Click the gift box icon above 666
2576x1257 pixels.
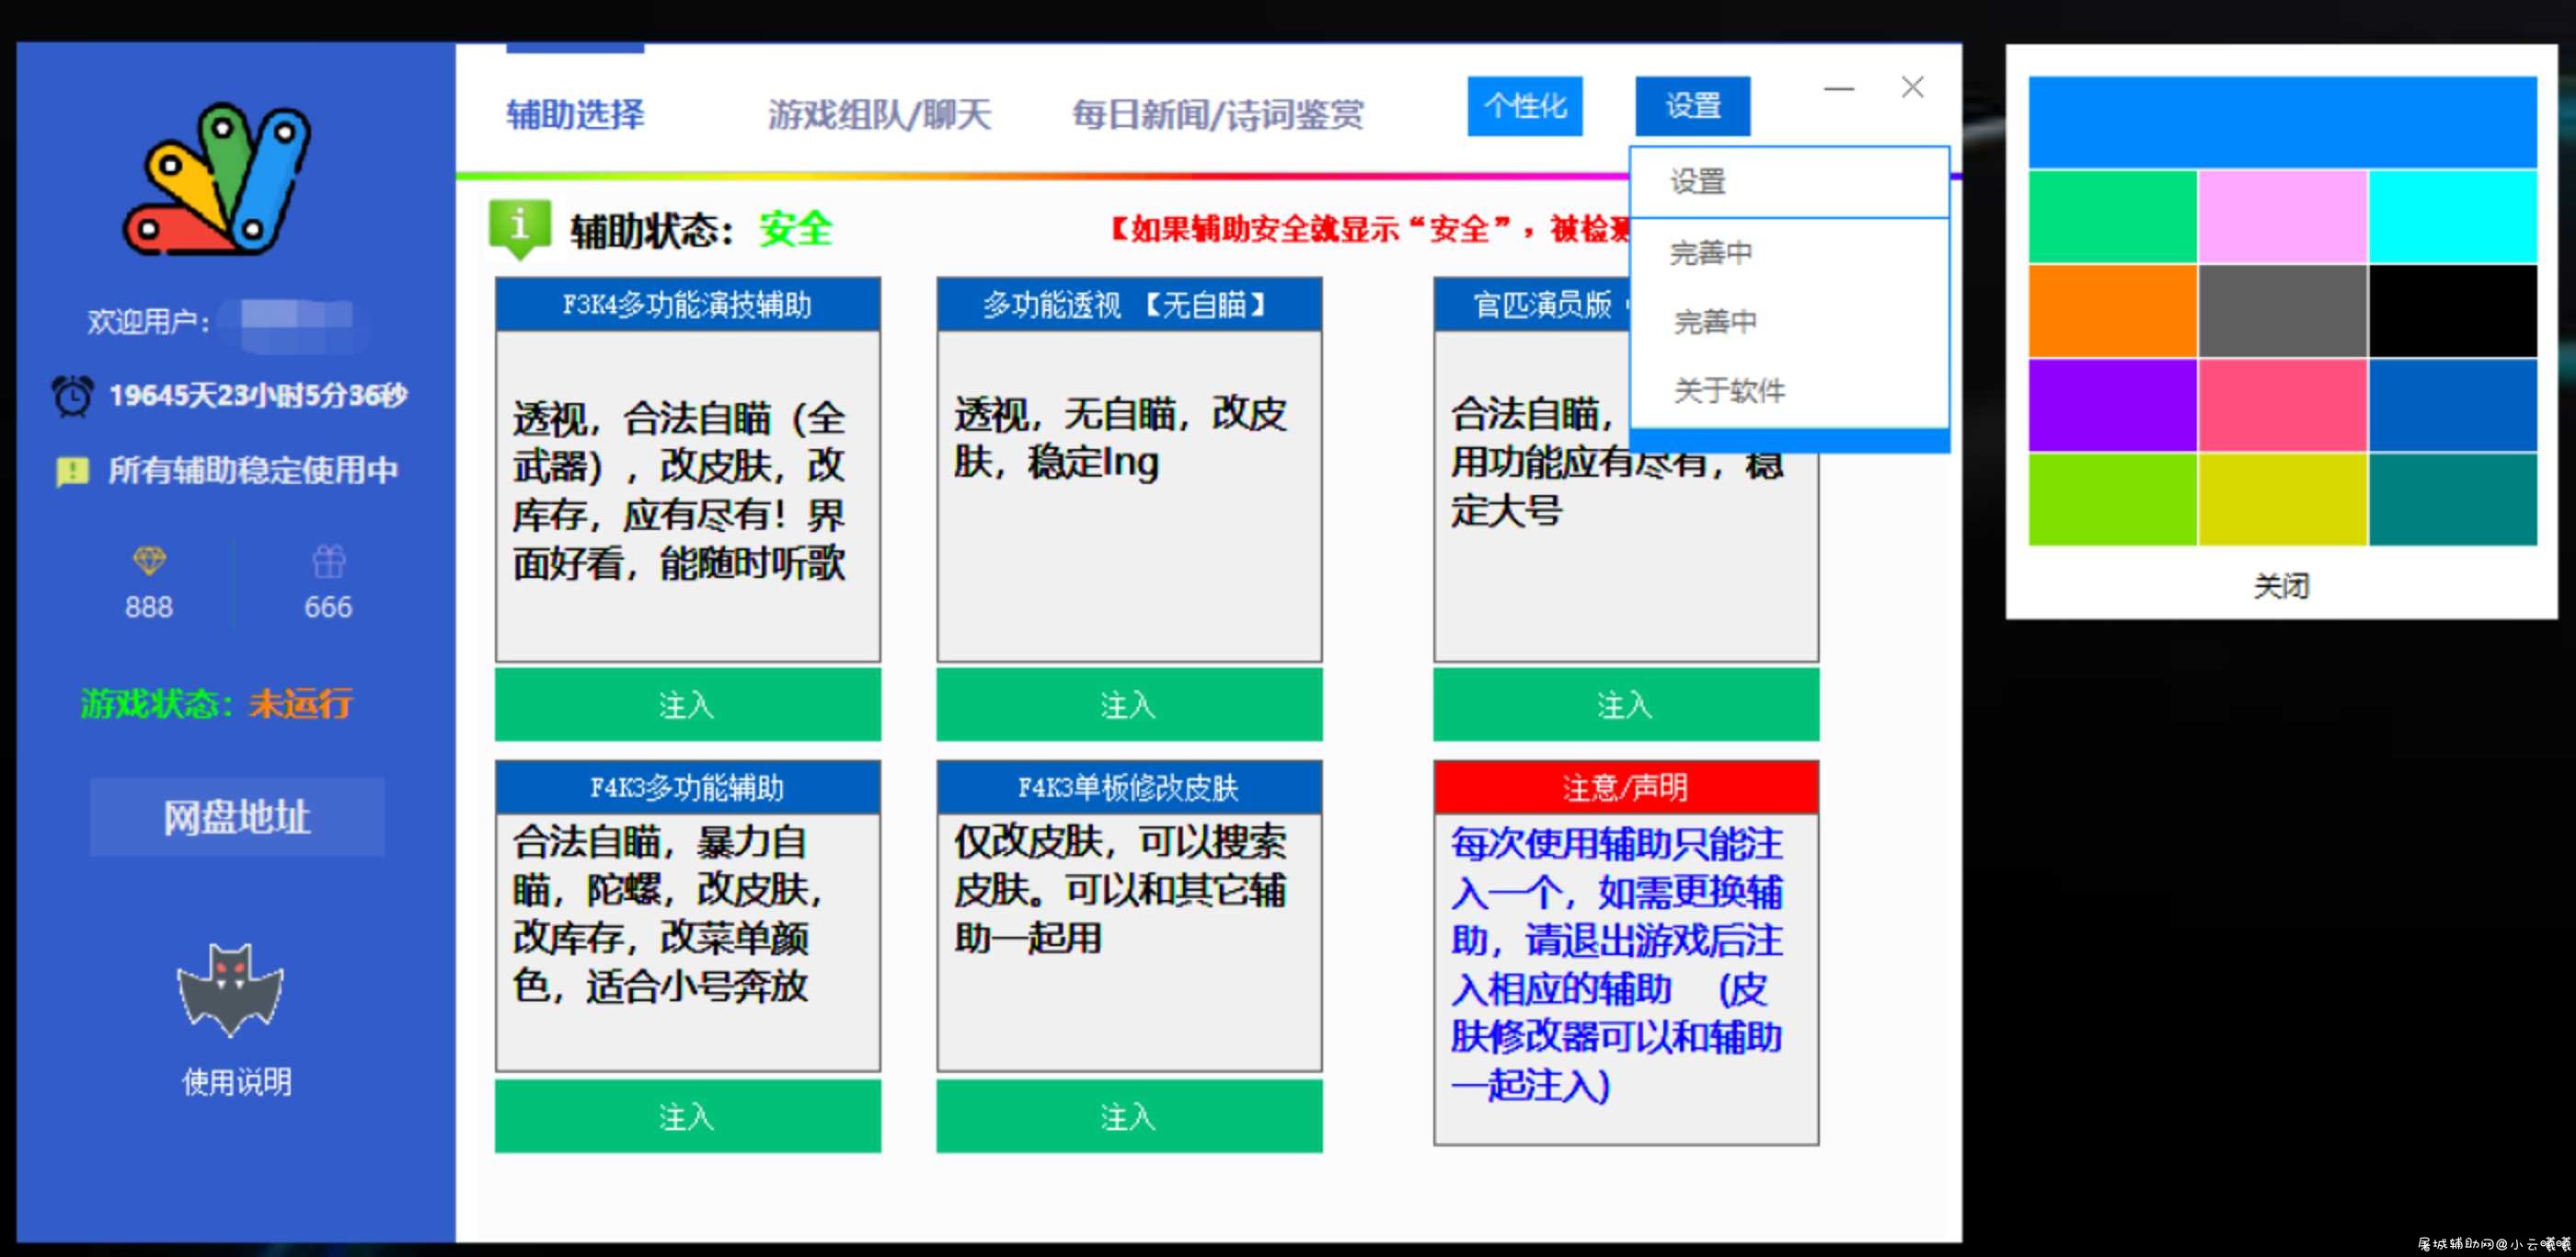(x=328, y=561)
